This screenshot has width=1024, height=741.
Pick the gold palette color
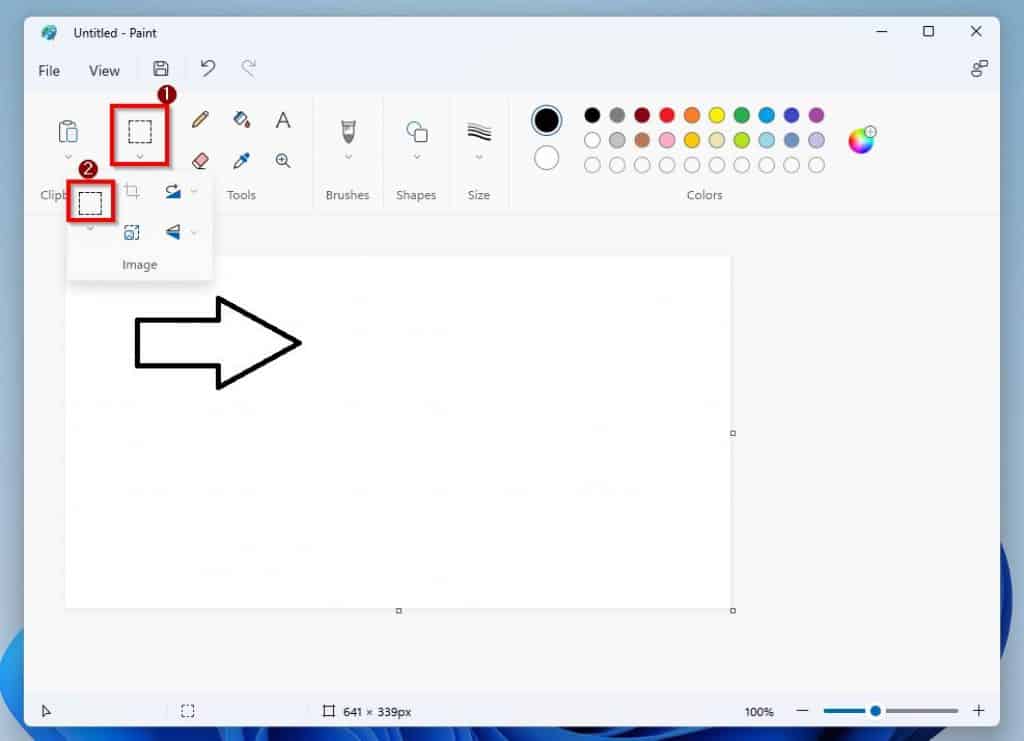pos(692,140)
